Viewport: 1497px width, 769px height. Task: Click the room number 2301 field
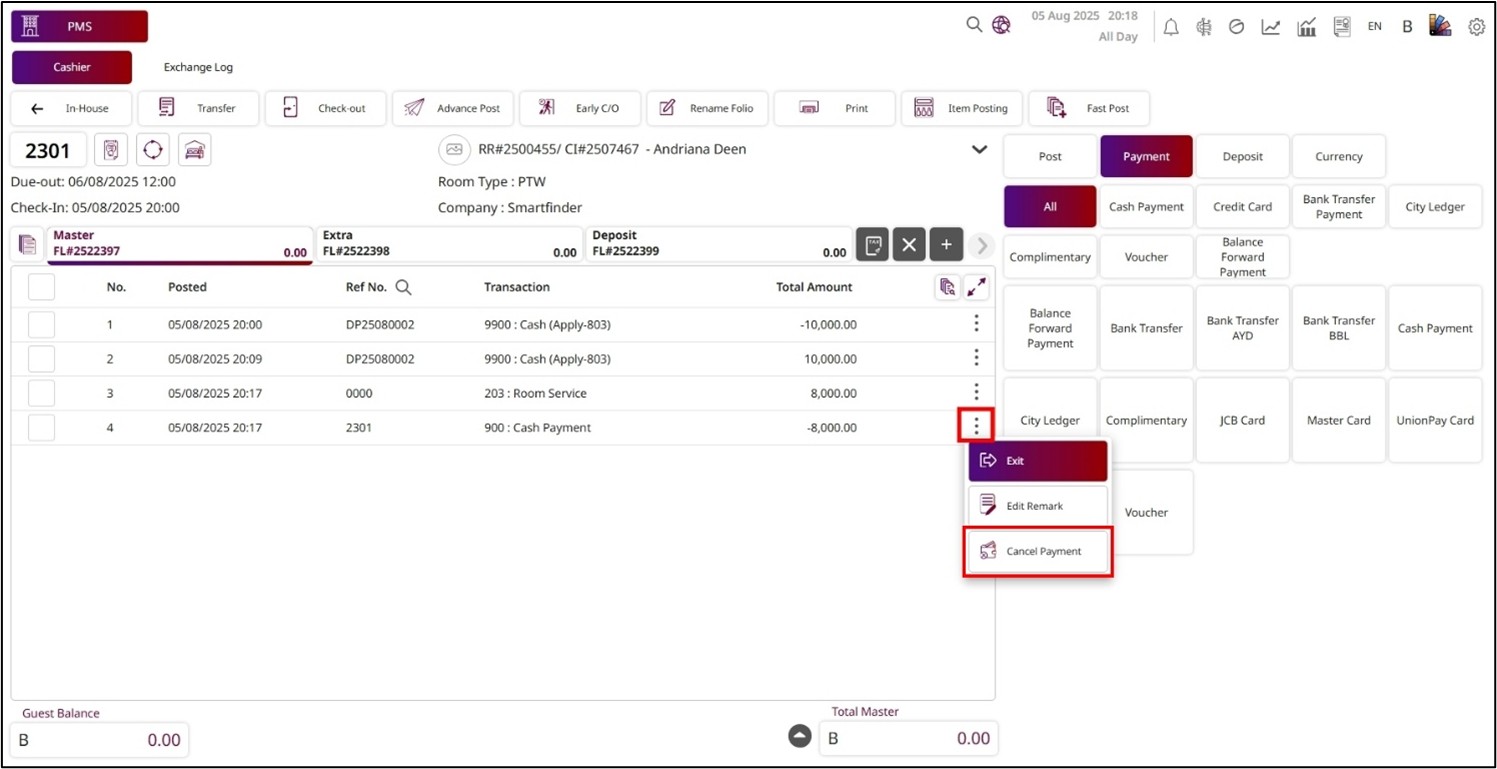click(48, 151)
